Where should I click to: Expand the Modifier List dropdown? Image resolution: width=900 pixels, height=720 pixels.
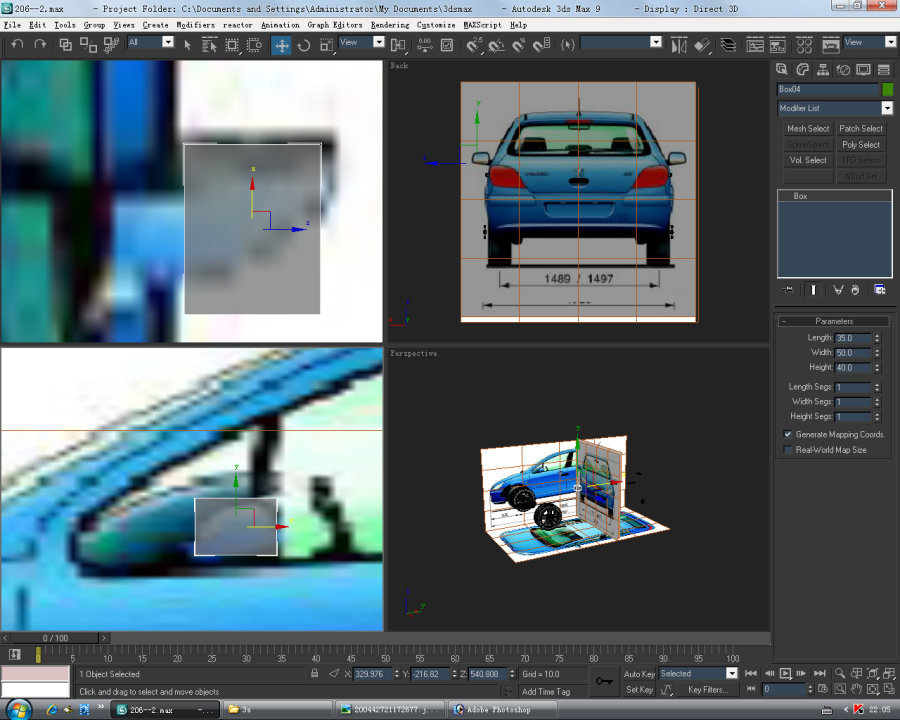[835, 108]
